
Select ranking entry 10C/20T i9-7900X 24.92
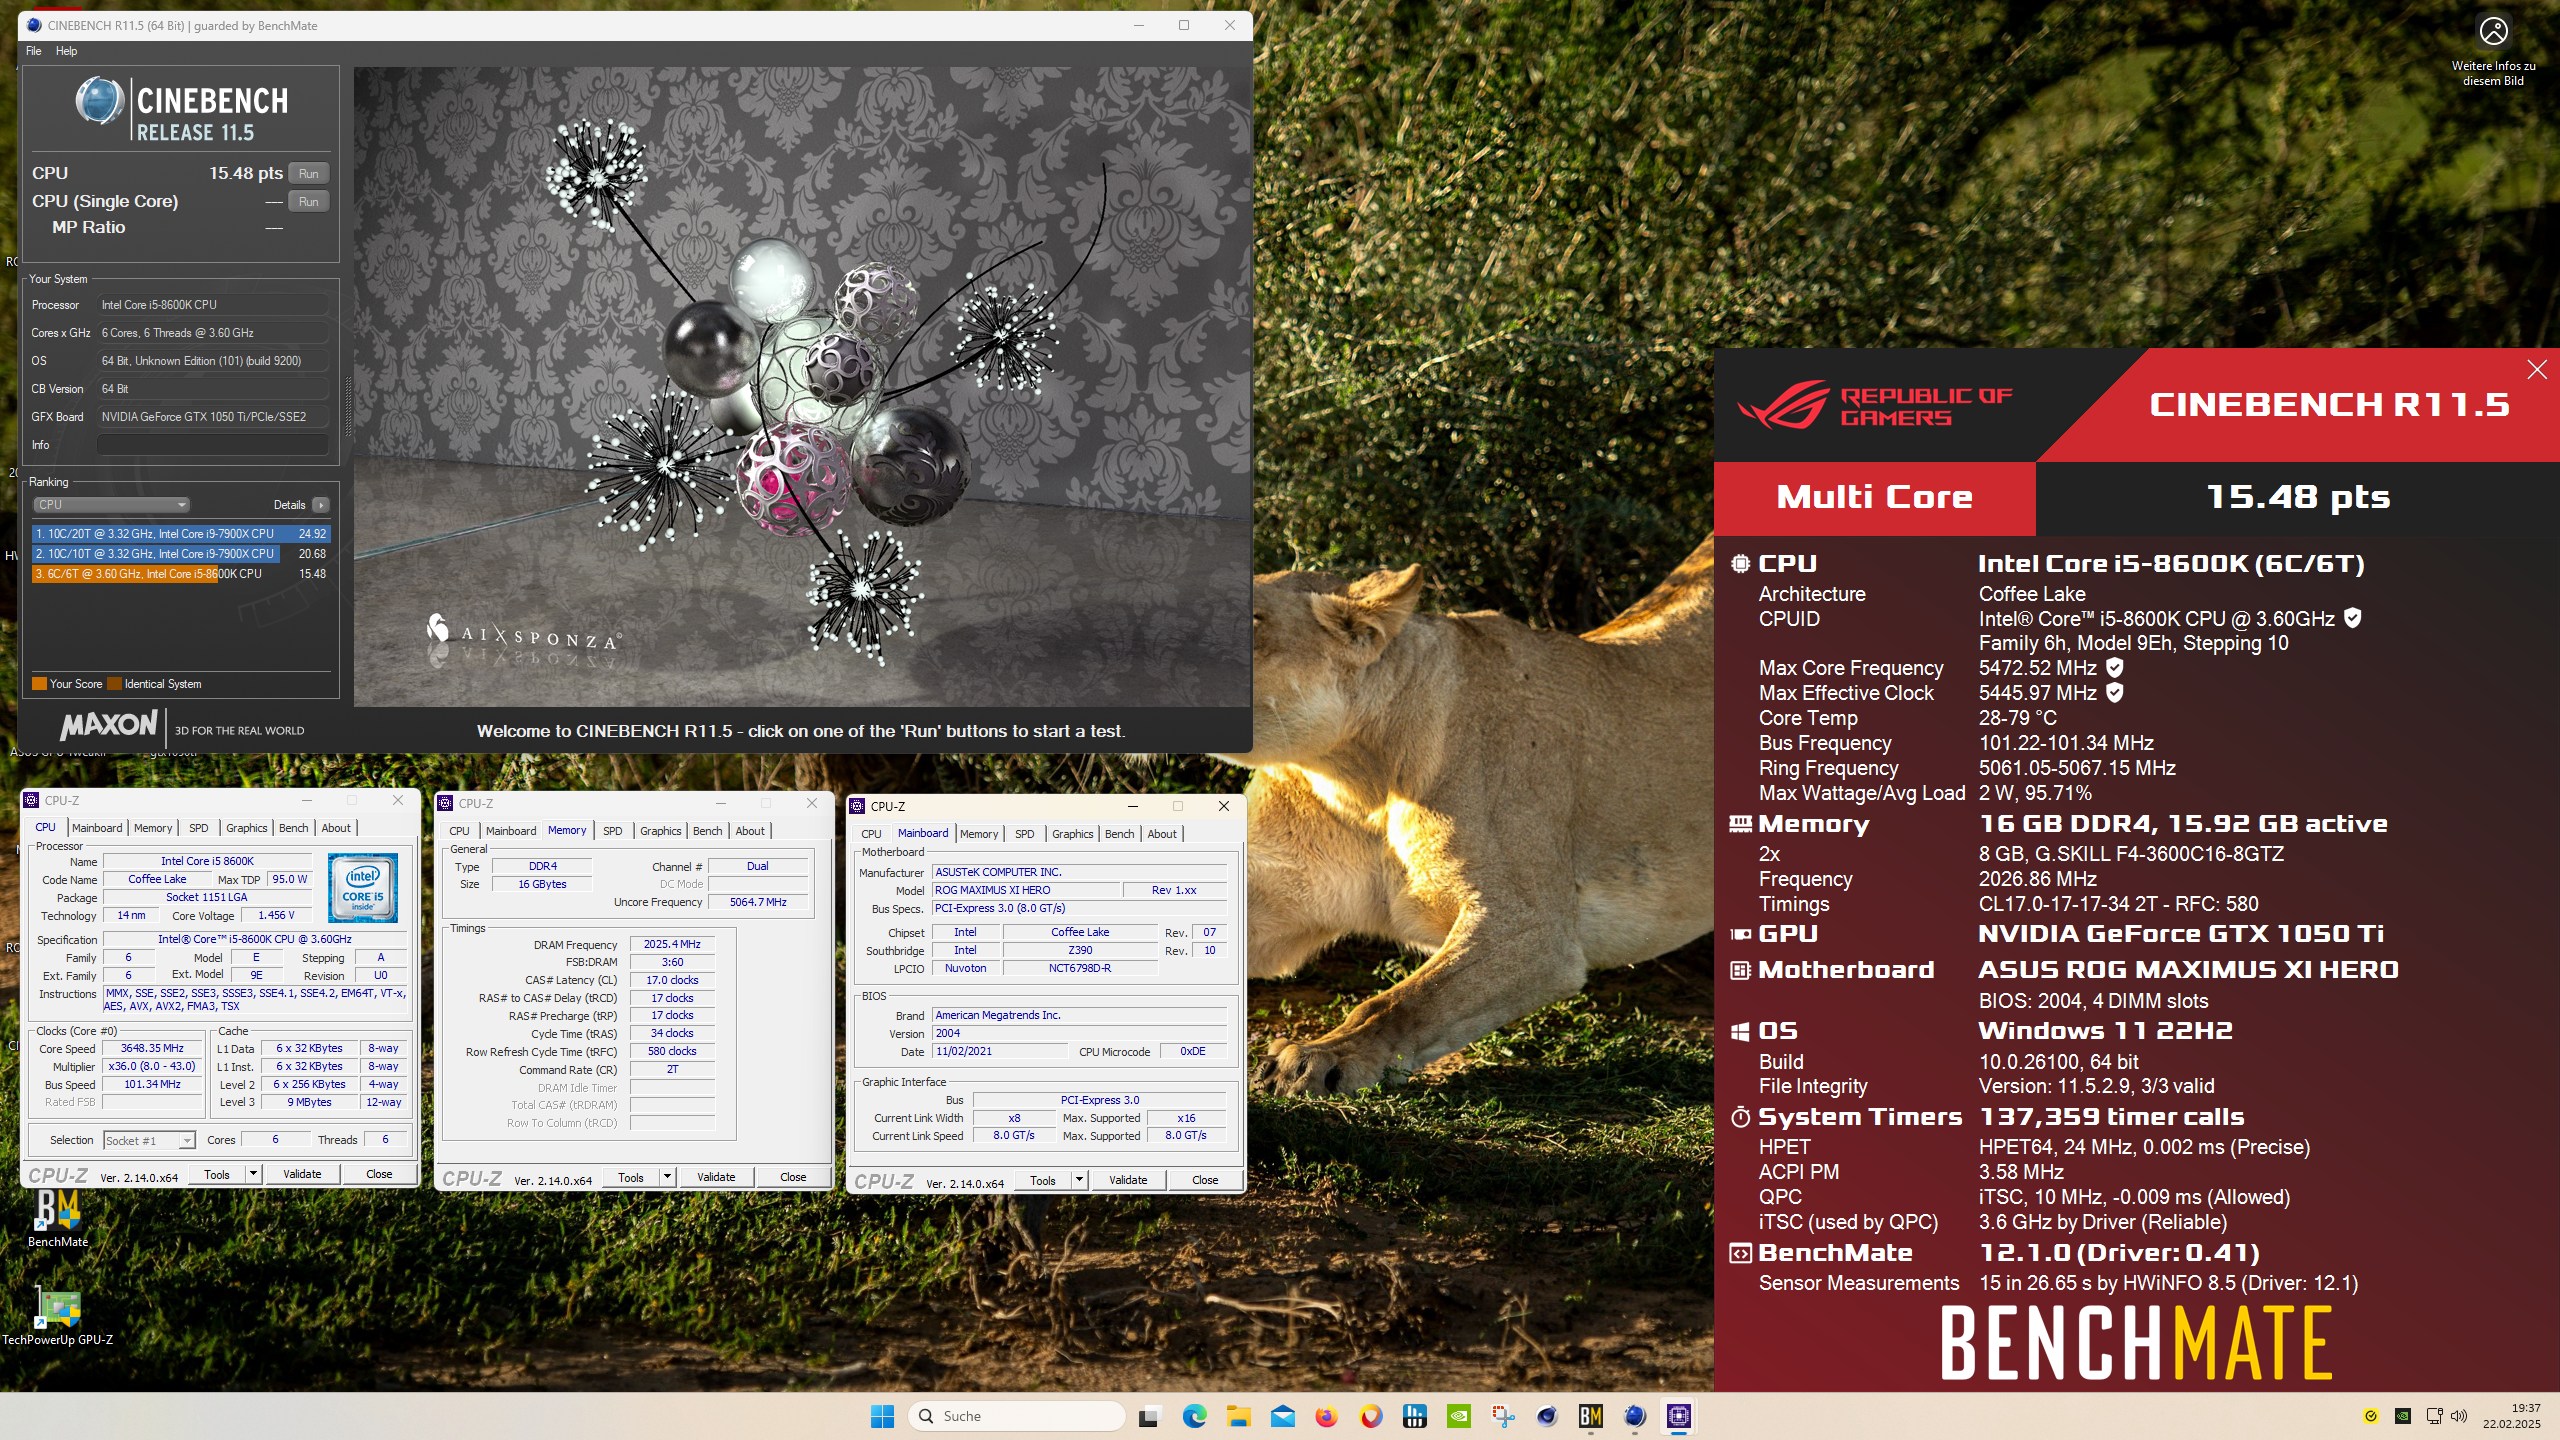[x=181, y=534]
